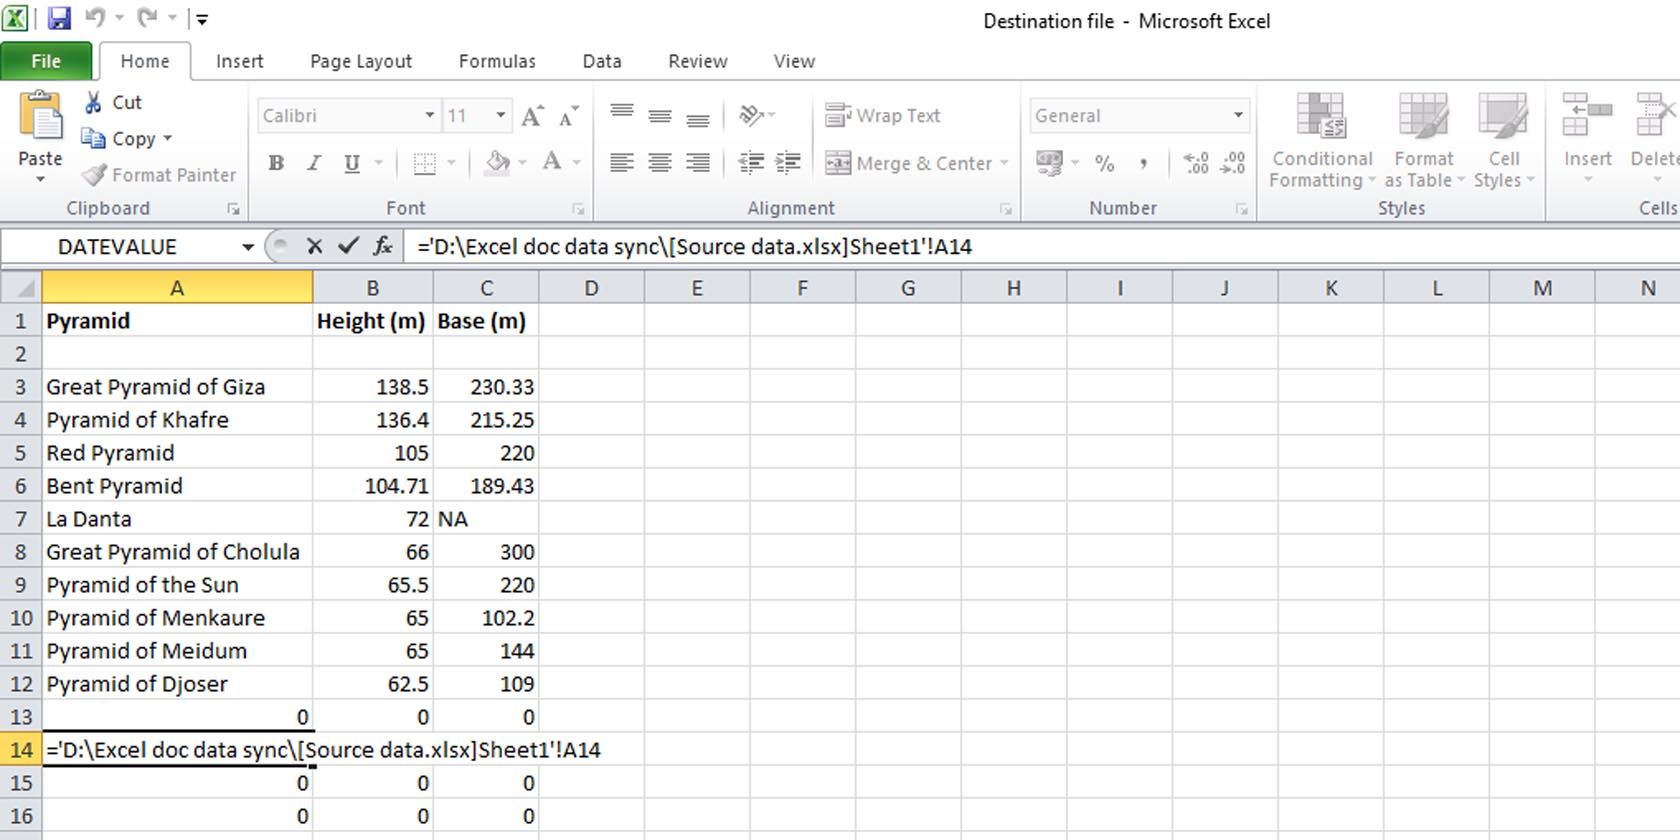Click the Orientation text angle icon
This screenshot has height=840, width=1680.
point(751,115)
